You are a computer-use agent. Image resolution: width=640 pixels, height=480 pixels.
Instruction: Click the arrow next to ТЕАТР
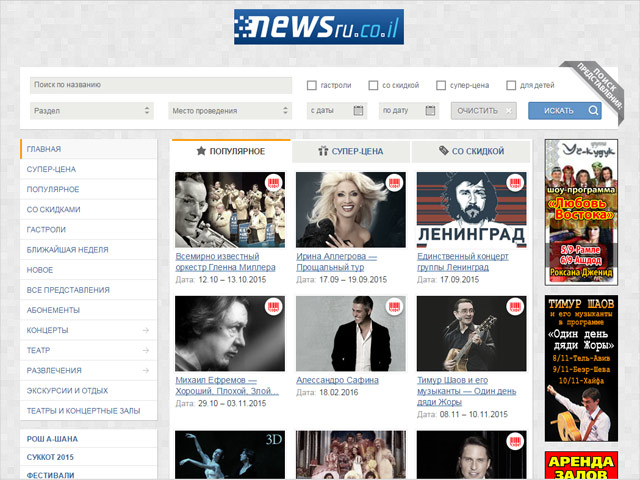pyautogui.click(x=146, y=350)
